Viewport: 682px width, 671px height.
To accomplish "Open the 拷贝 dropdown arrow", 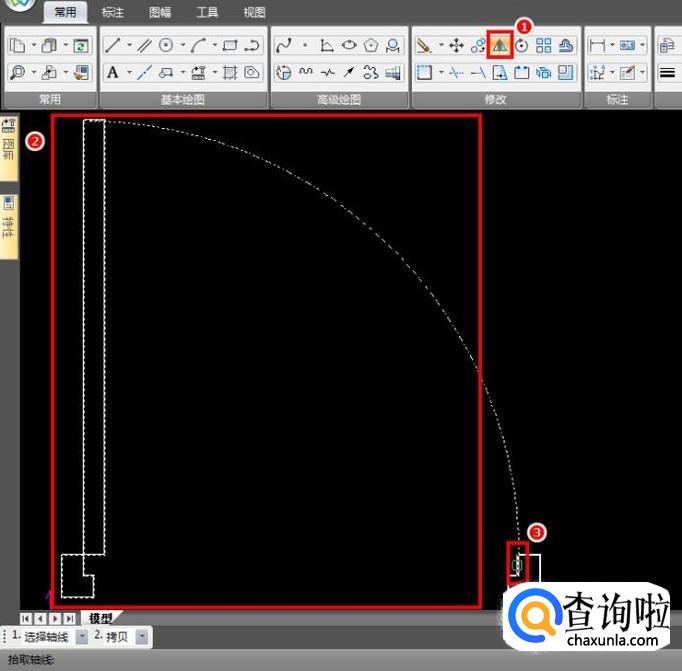I will pyautogui.click(x=142, y=637).
